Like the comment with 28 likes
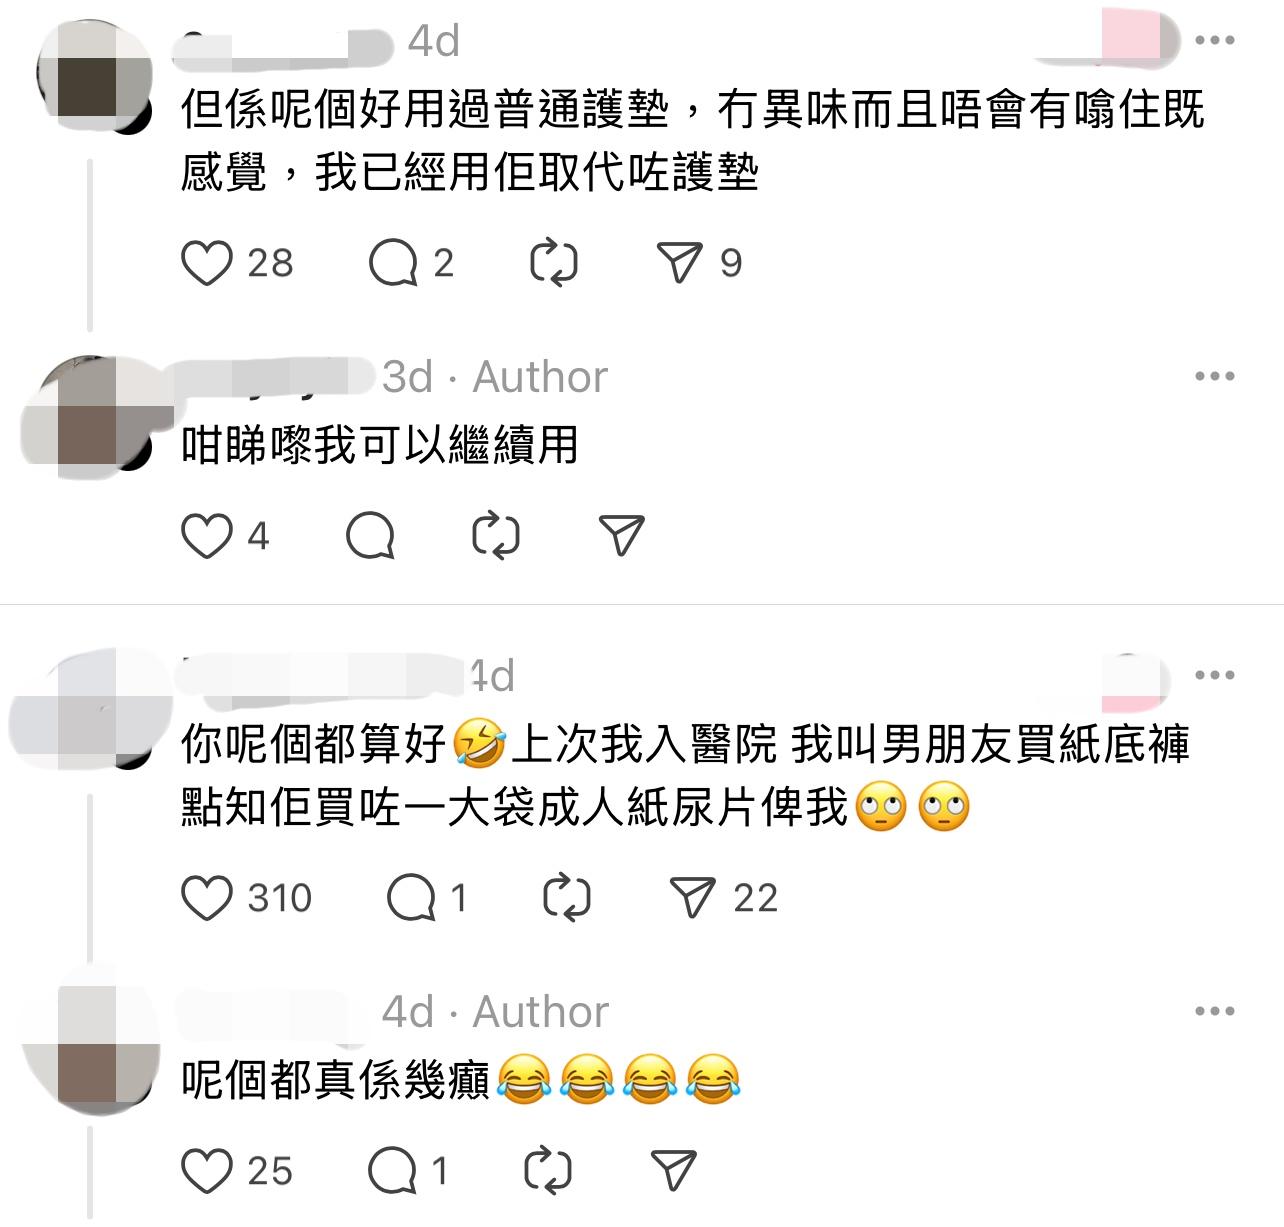Image resolution: width=1284 pixels, height=1227 pixels. coord(207,263)
